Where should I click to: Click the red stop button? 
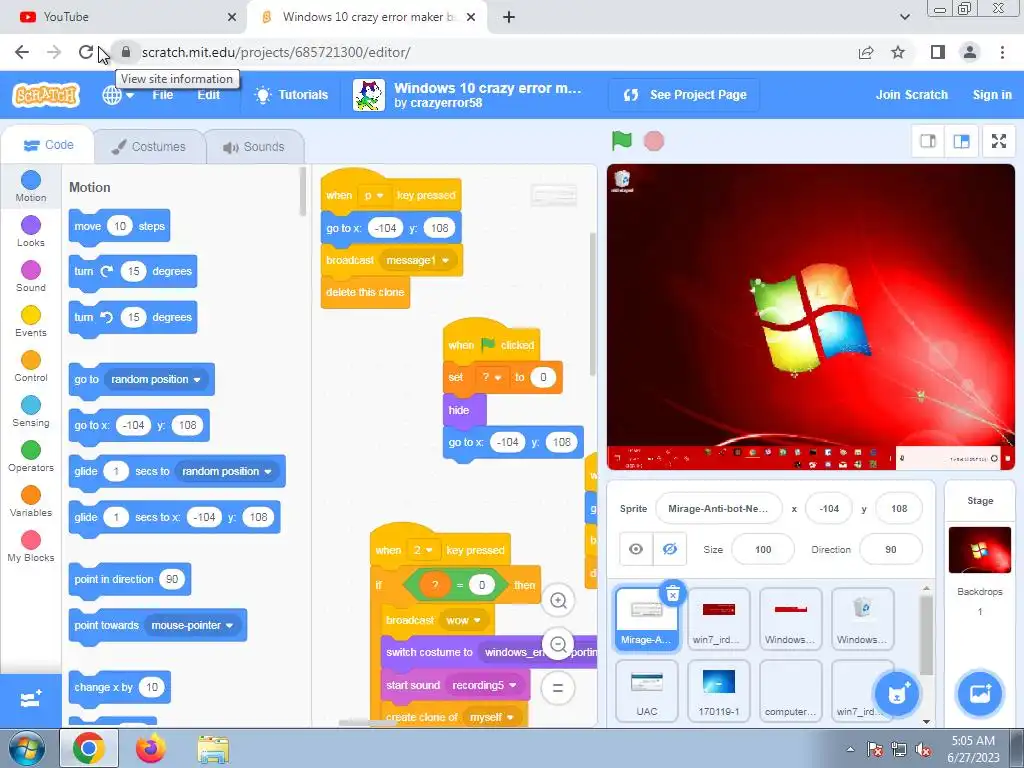(654, 141)
